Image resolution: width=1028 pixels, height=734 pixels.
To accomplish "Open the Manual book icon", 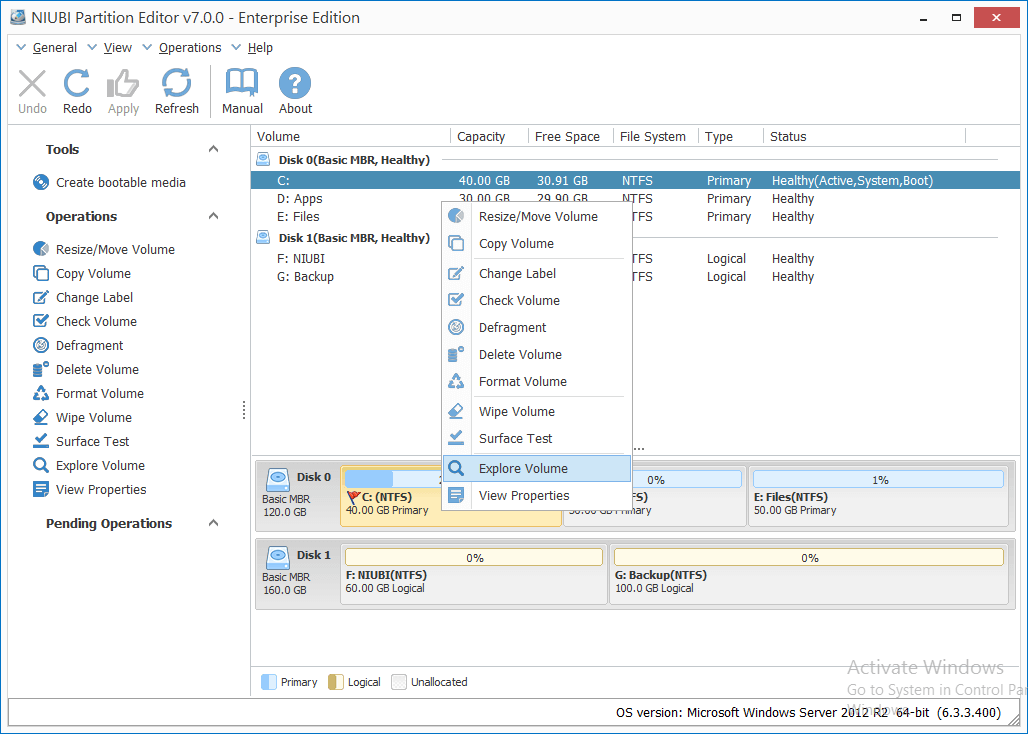I will tap(242, 84).
